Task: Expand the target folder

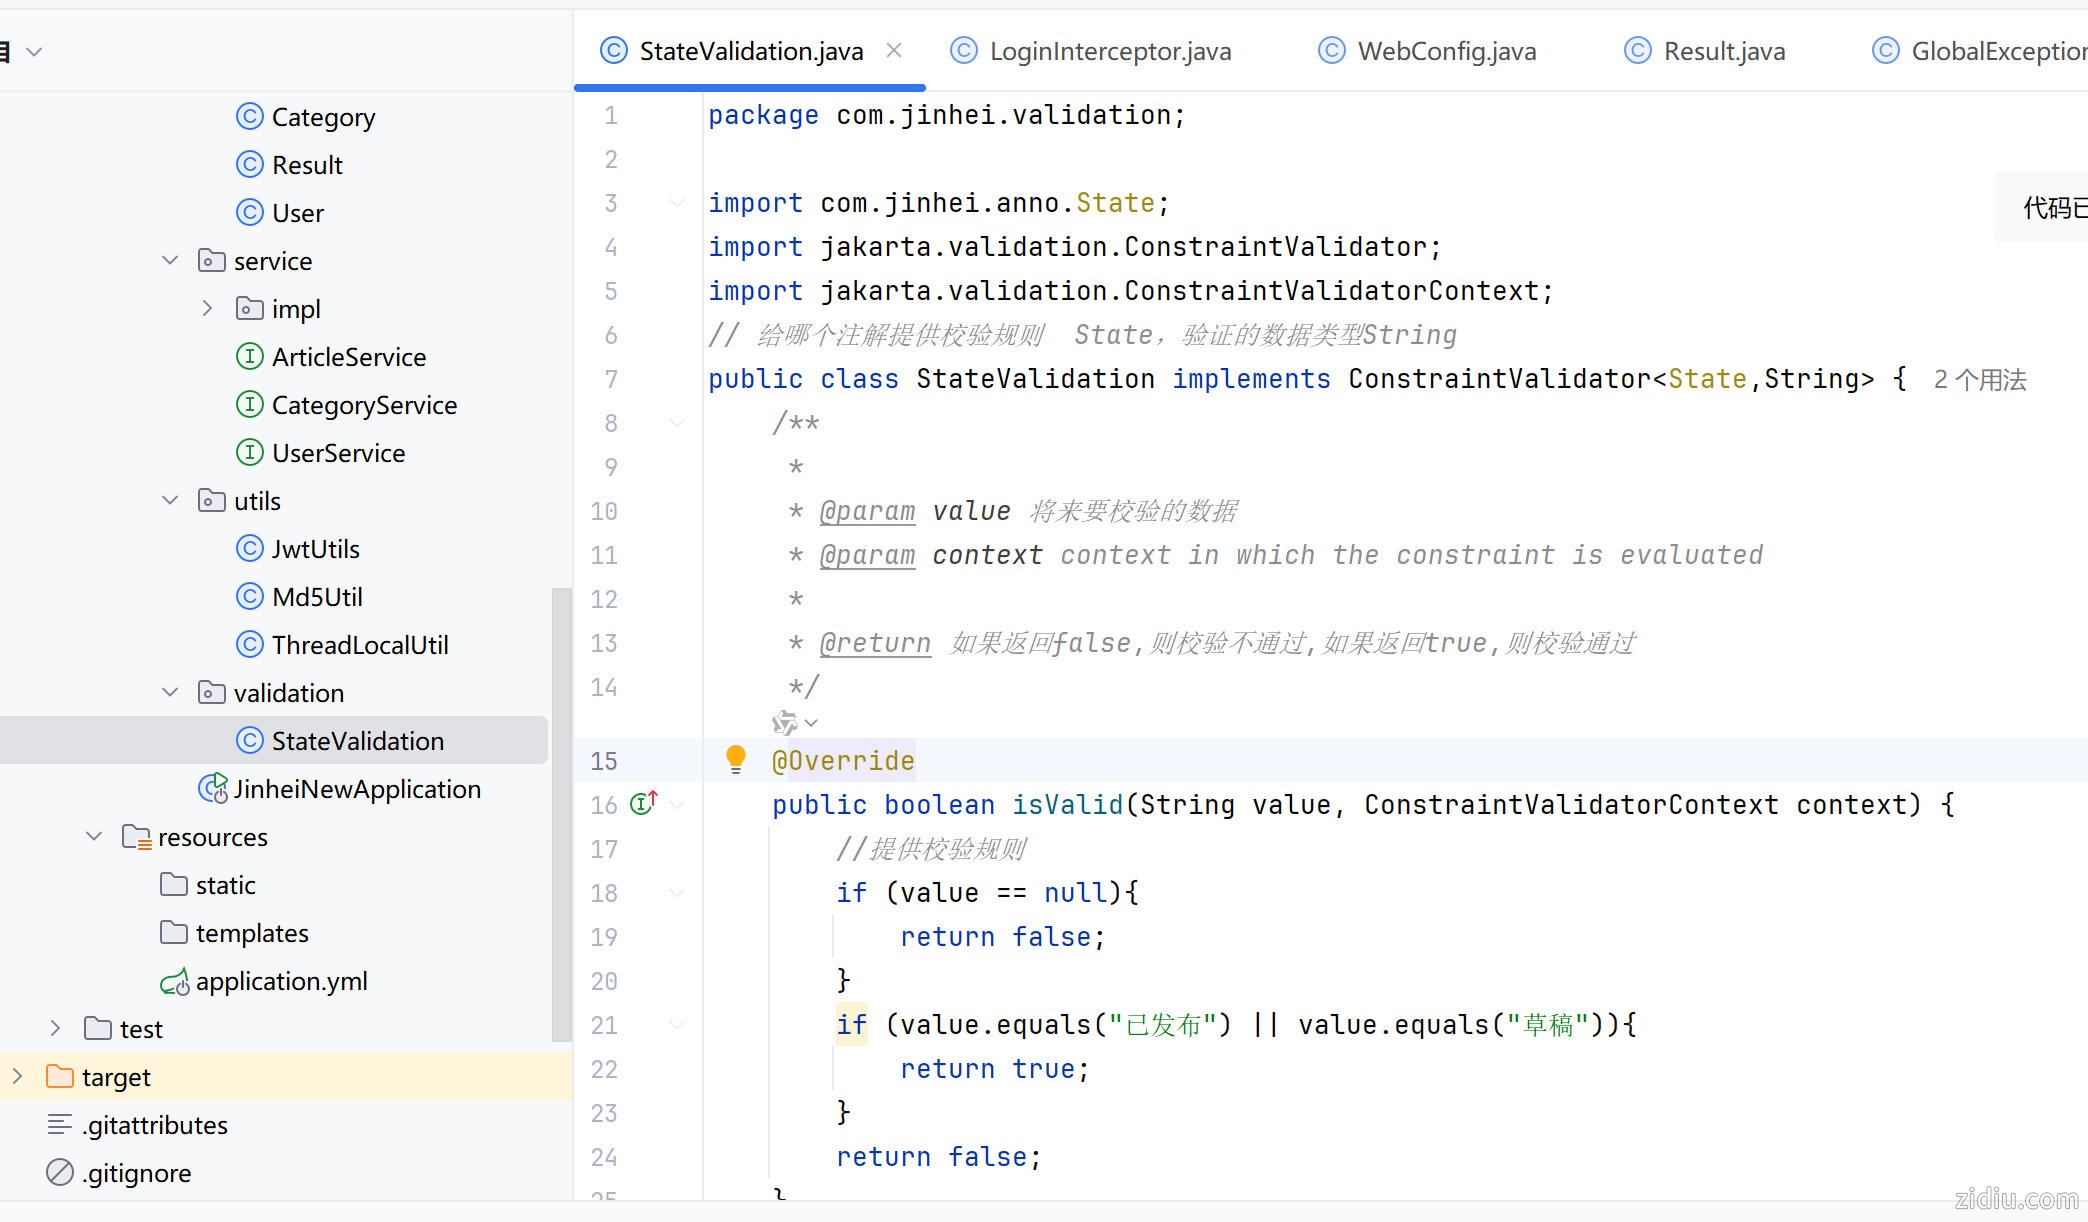Action: pyautogui.click(x=17, y=1077)
